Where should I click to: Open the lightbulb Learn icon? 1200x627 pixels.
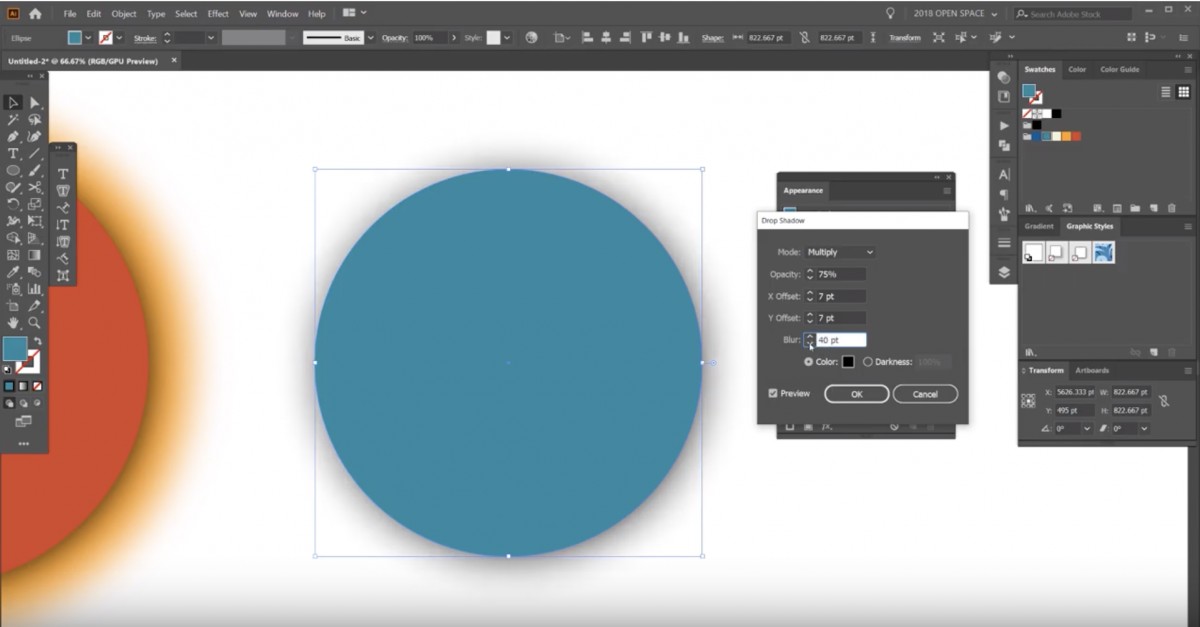890,13
